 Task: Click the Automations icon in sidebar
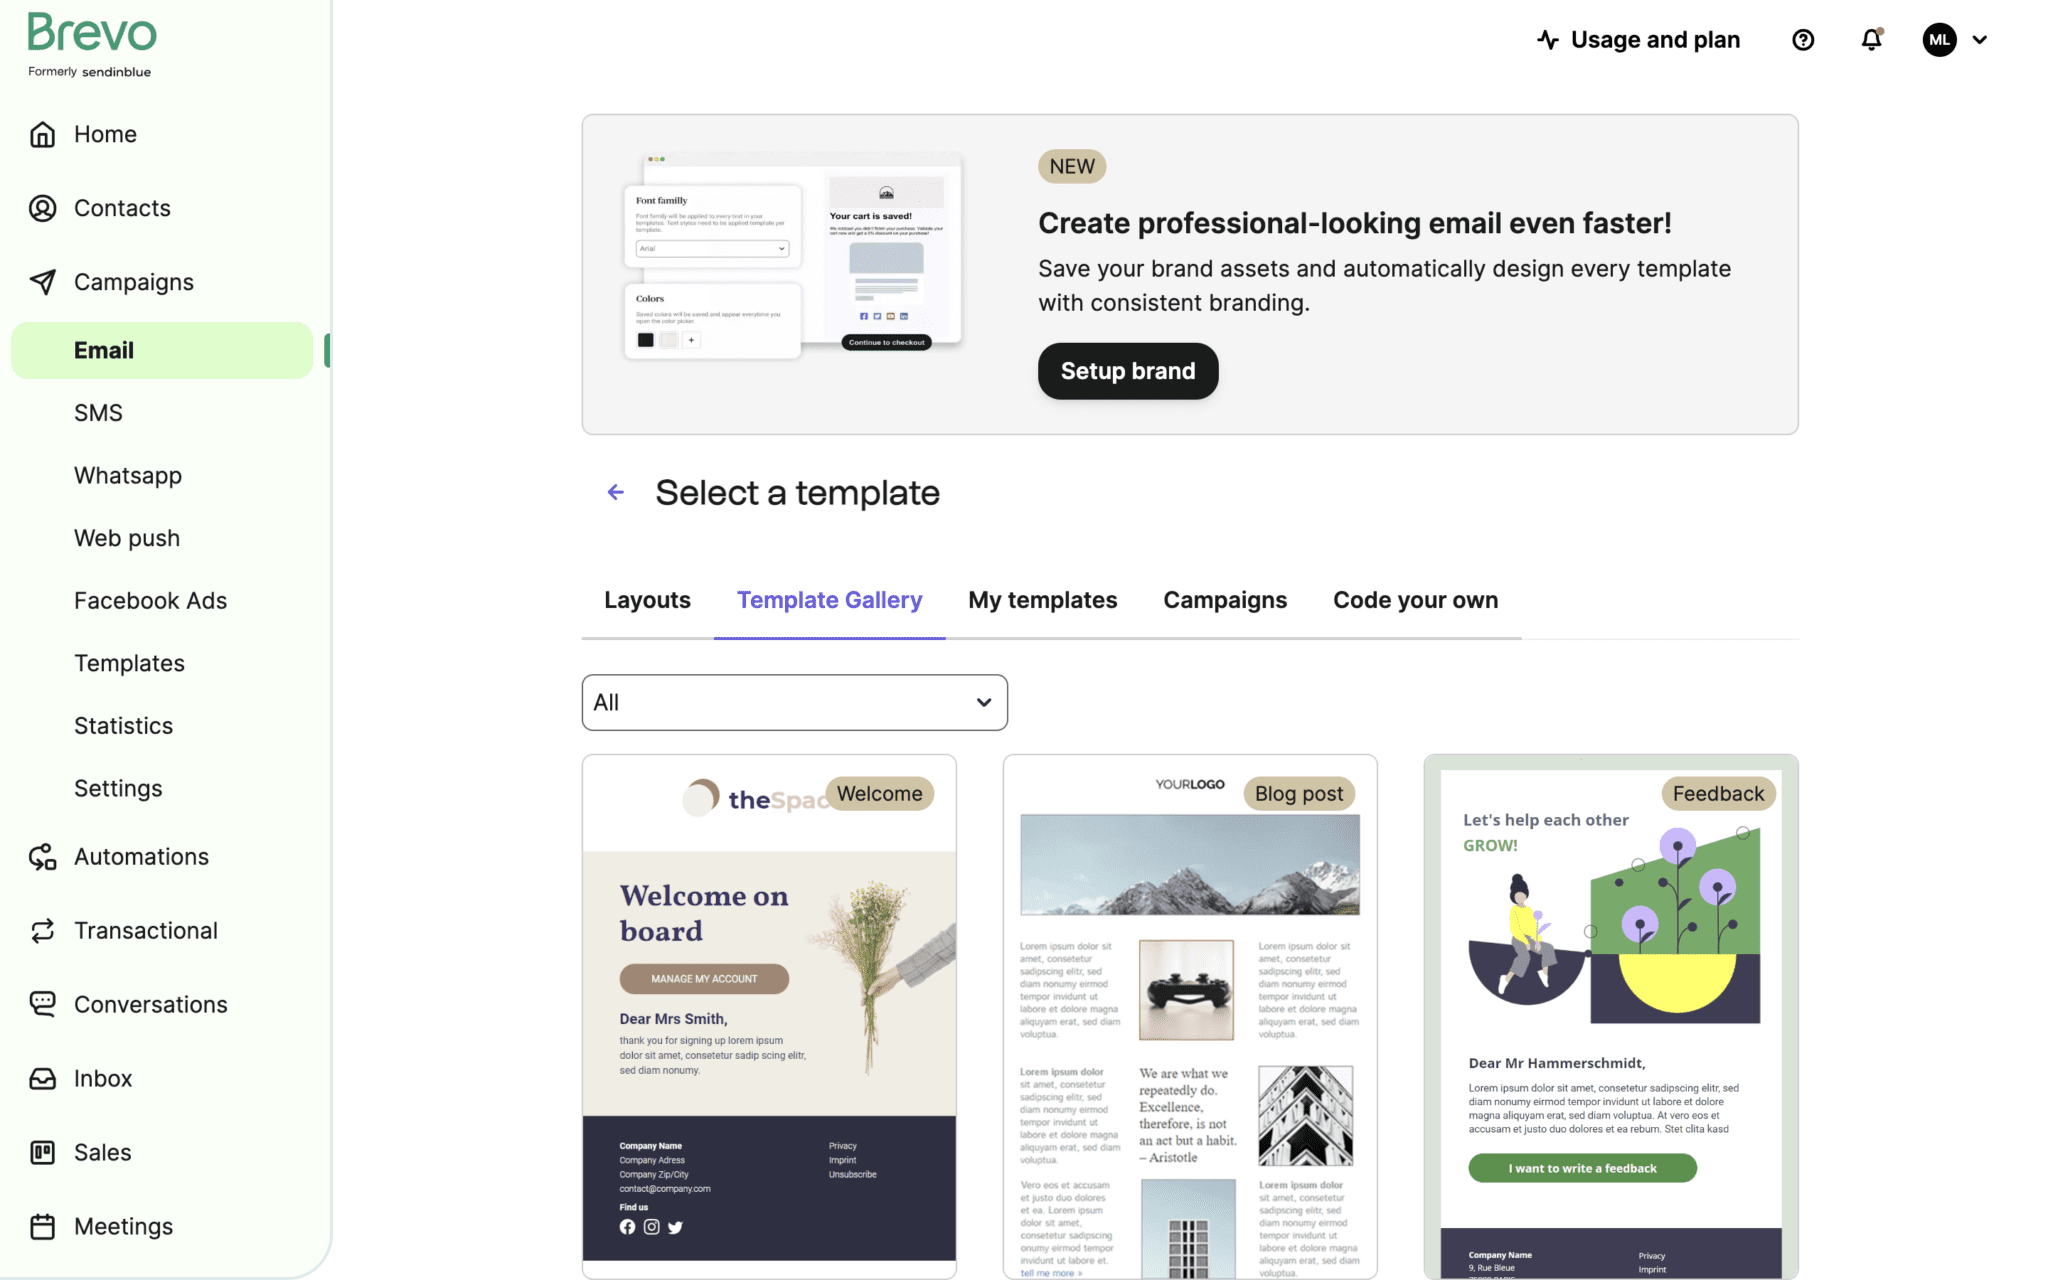41,855
